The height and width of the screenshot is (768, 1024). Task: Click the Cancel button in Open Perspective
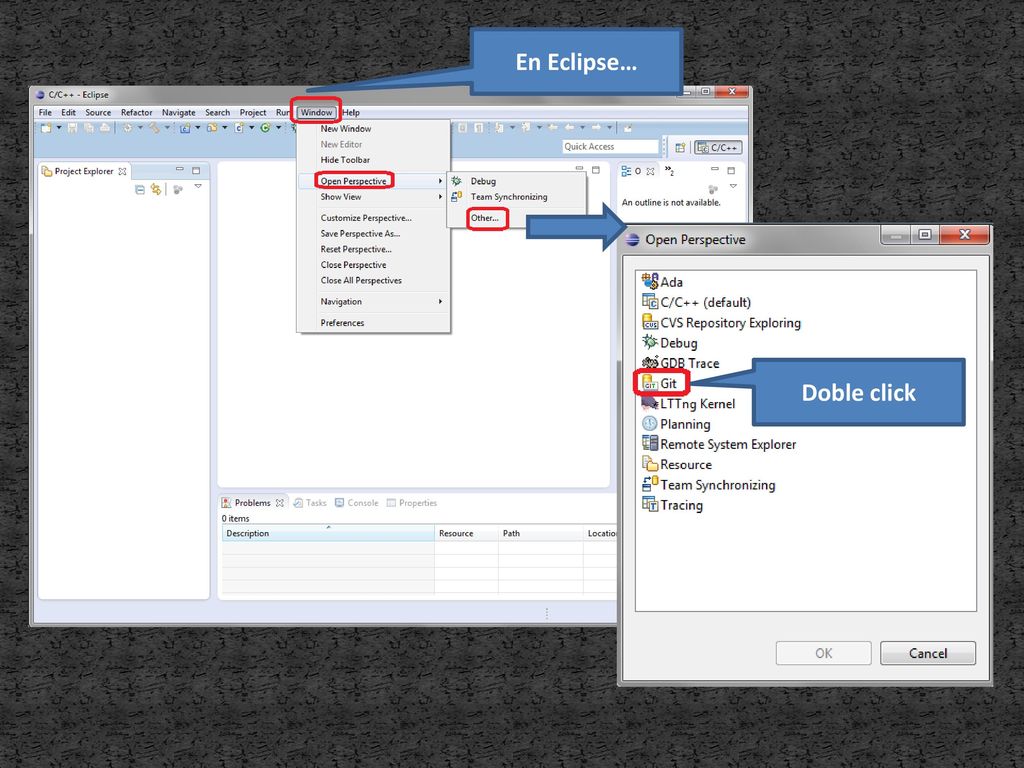927,653
